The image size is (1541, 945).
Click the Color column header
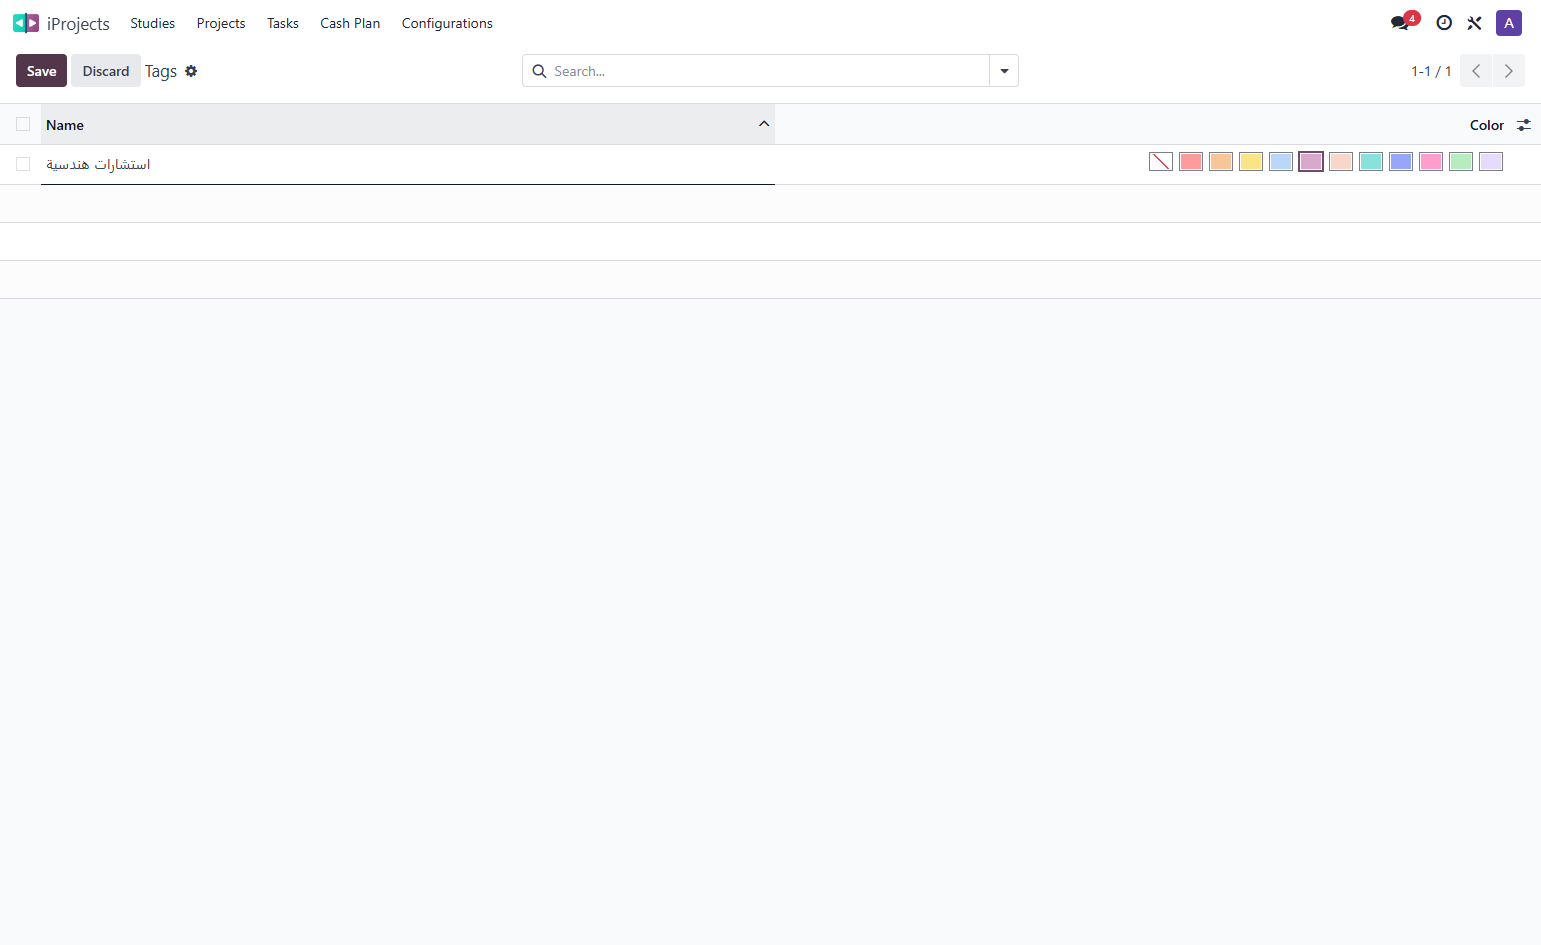click(x=1487, y=125)
